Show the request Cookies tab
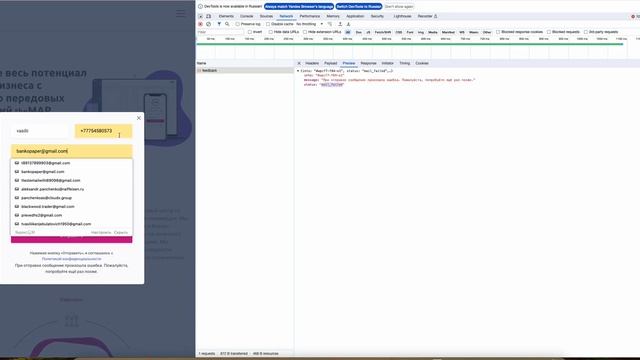Viewport: 640px width, 360px height. coord(422,63)
